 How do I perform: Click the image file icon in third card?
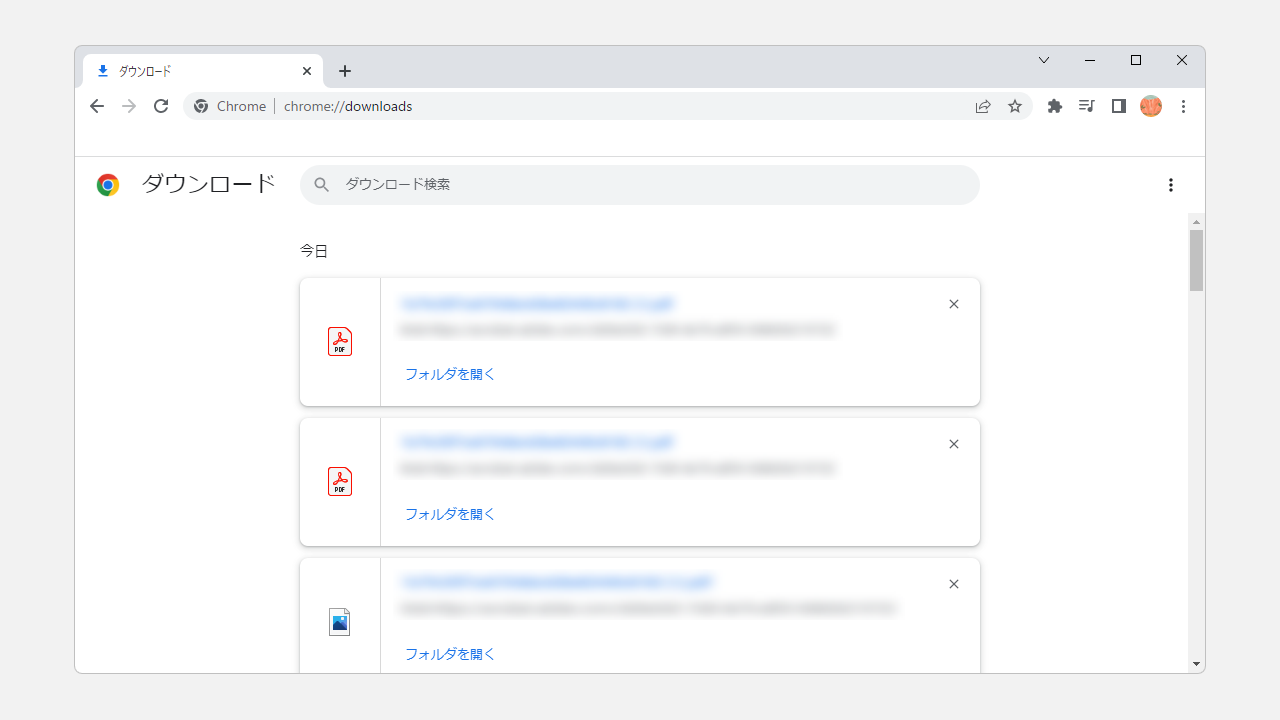click(x=340, y=622)
